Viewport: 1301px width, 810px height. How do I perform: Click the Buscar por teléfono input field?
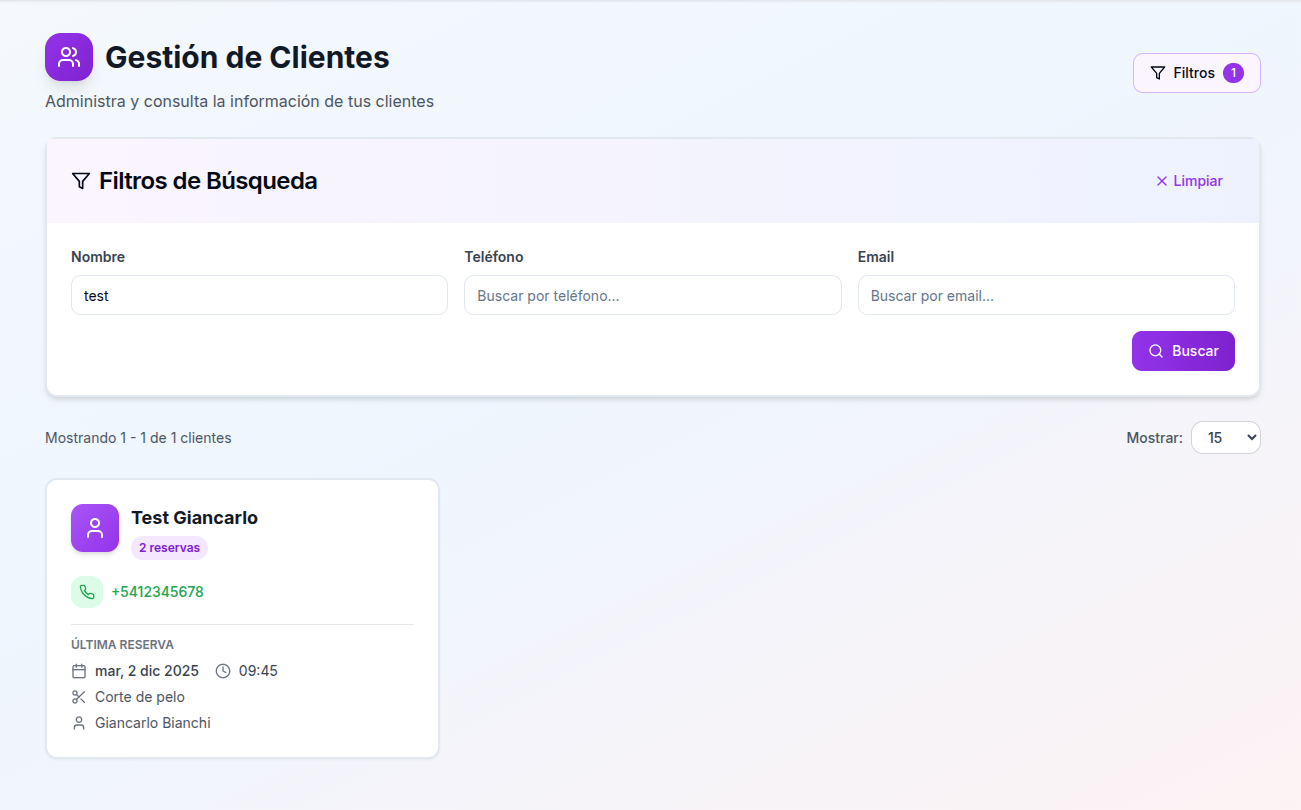click(652, 295)
